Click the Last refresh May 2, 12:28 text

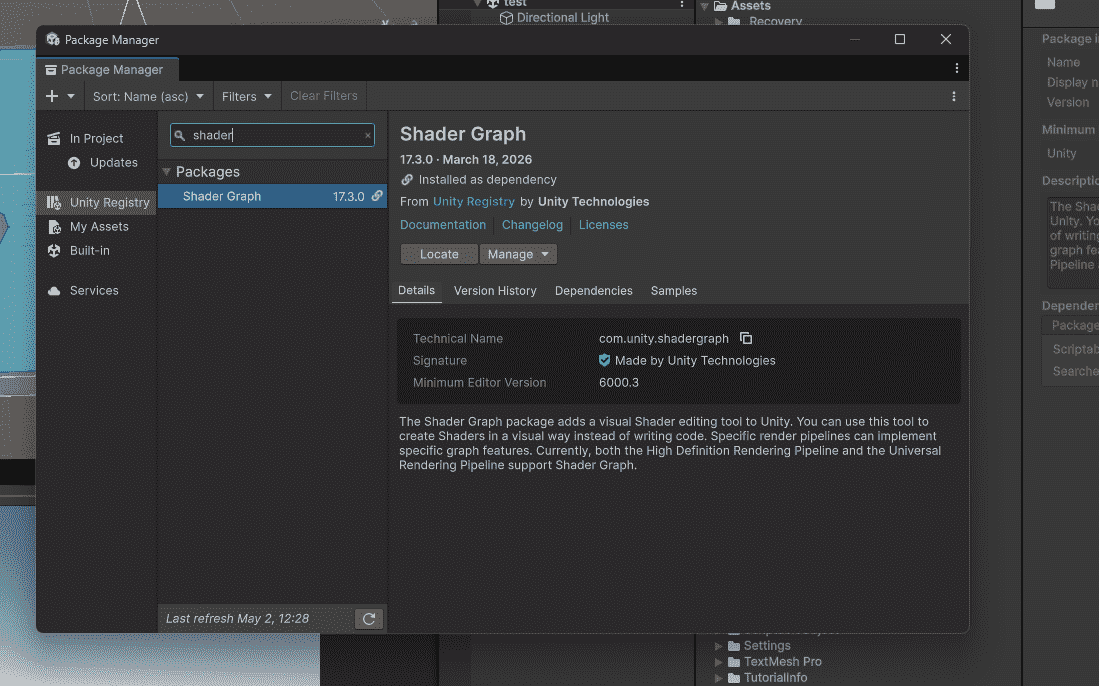click(237, 619)
